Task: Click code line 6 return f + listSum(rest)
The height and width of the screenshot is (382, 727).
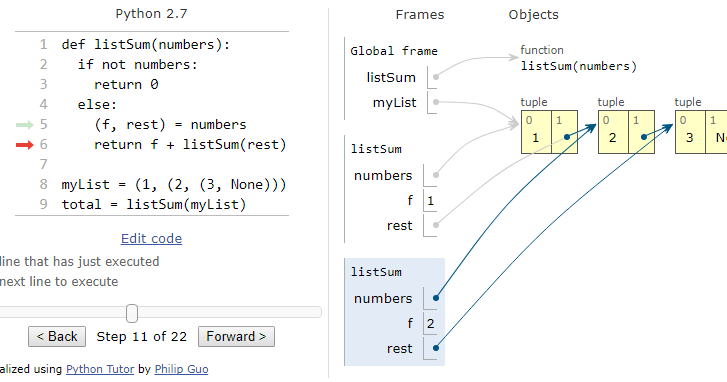Action: (x=190, y=144)
